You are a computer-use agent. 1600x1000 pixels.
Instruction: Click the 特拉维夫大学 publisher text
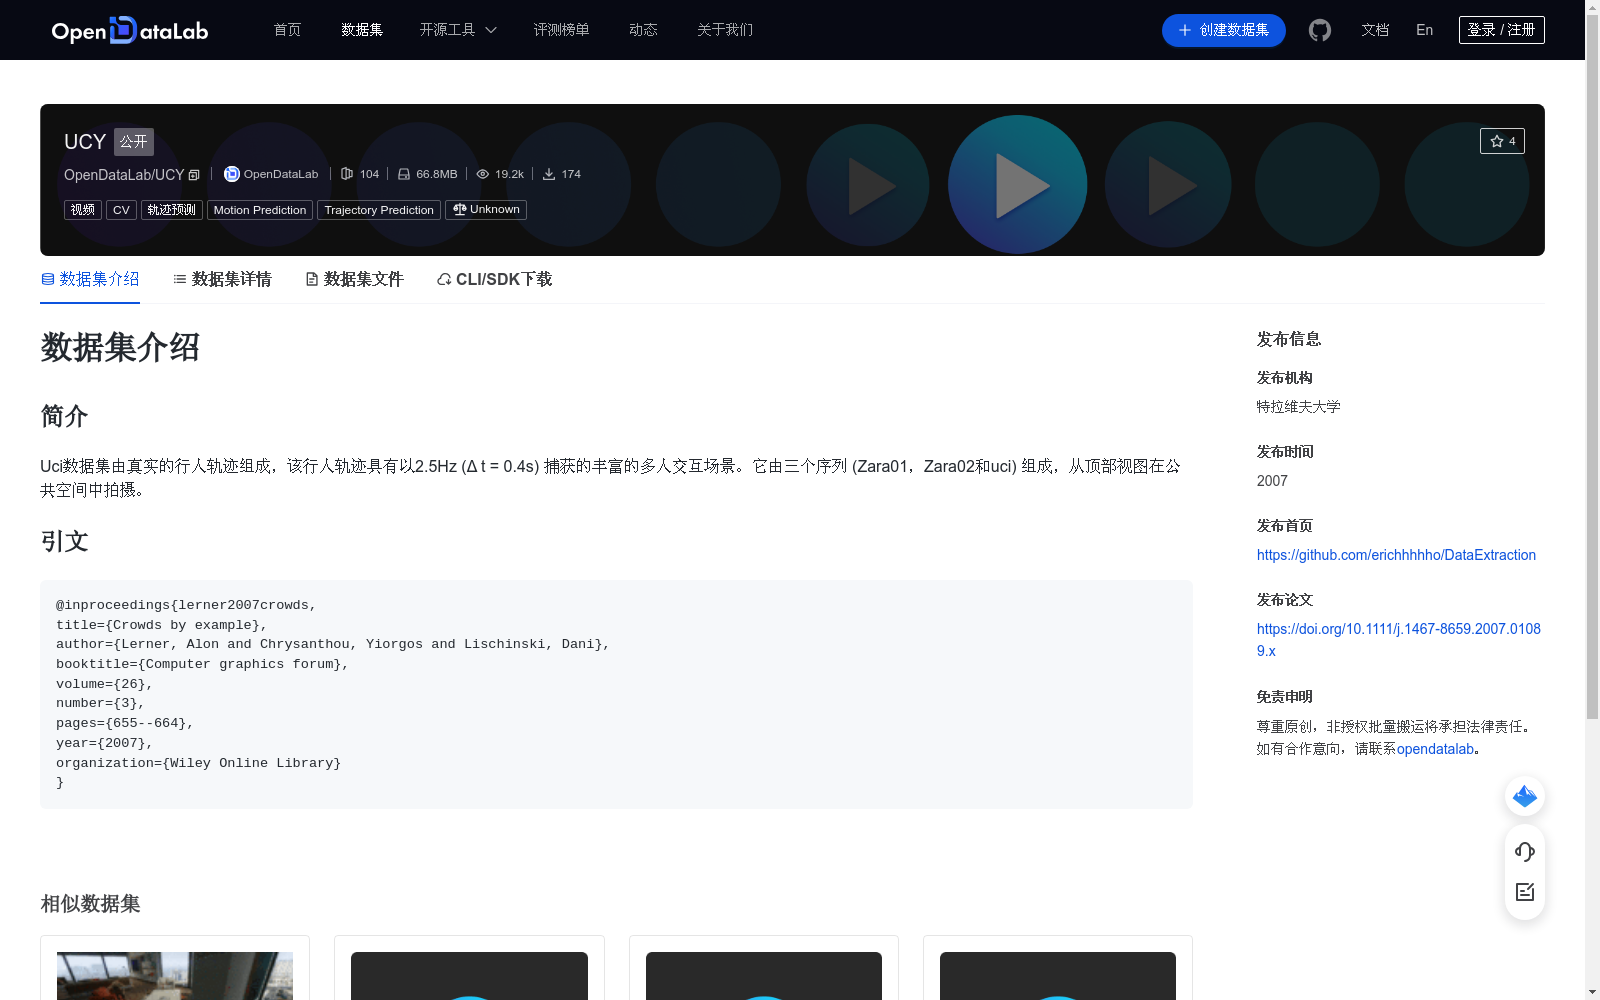pyautogui.click(x=1299, y=407)
